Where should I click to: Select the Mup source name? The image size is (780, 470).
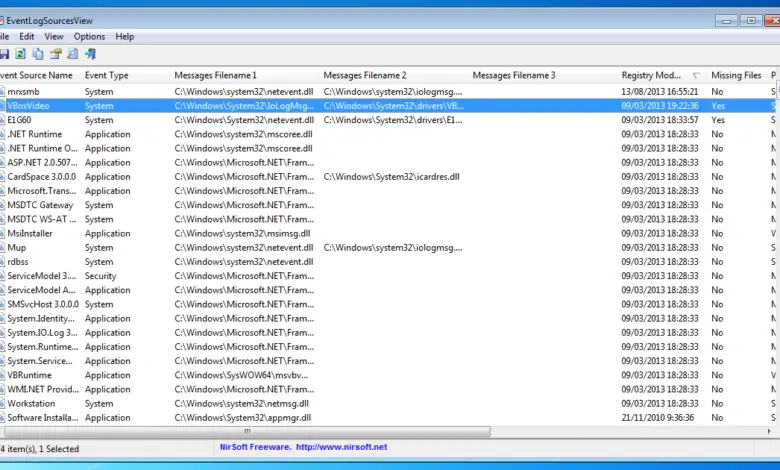coord(17,248)
